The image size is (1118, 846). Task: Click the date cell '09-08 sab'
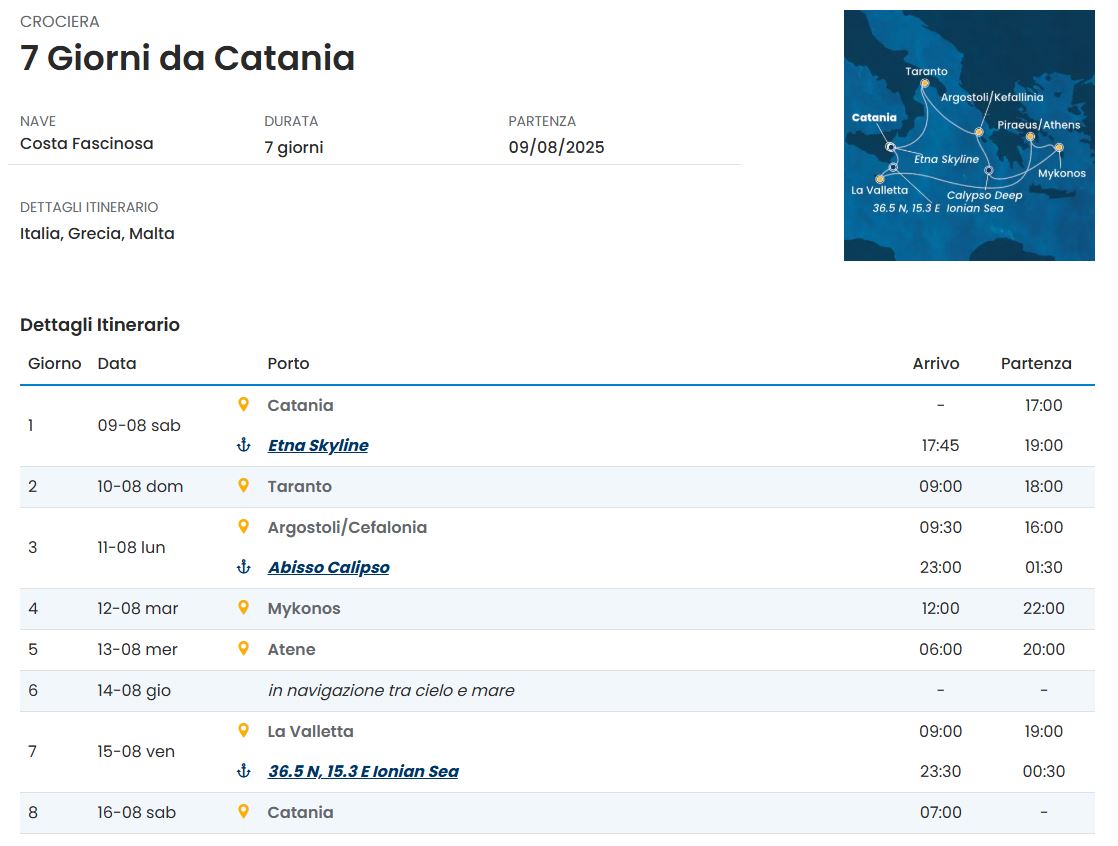pos(139,425)
